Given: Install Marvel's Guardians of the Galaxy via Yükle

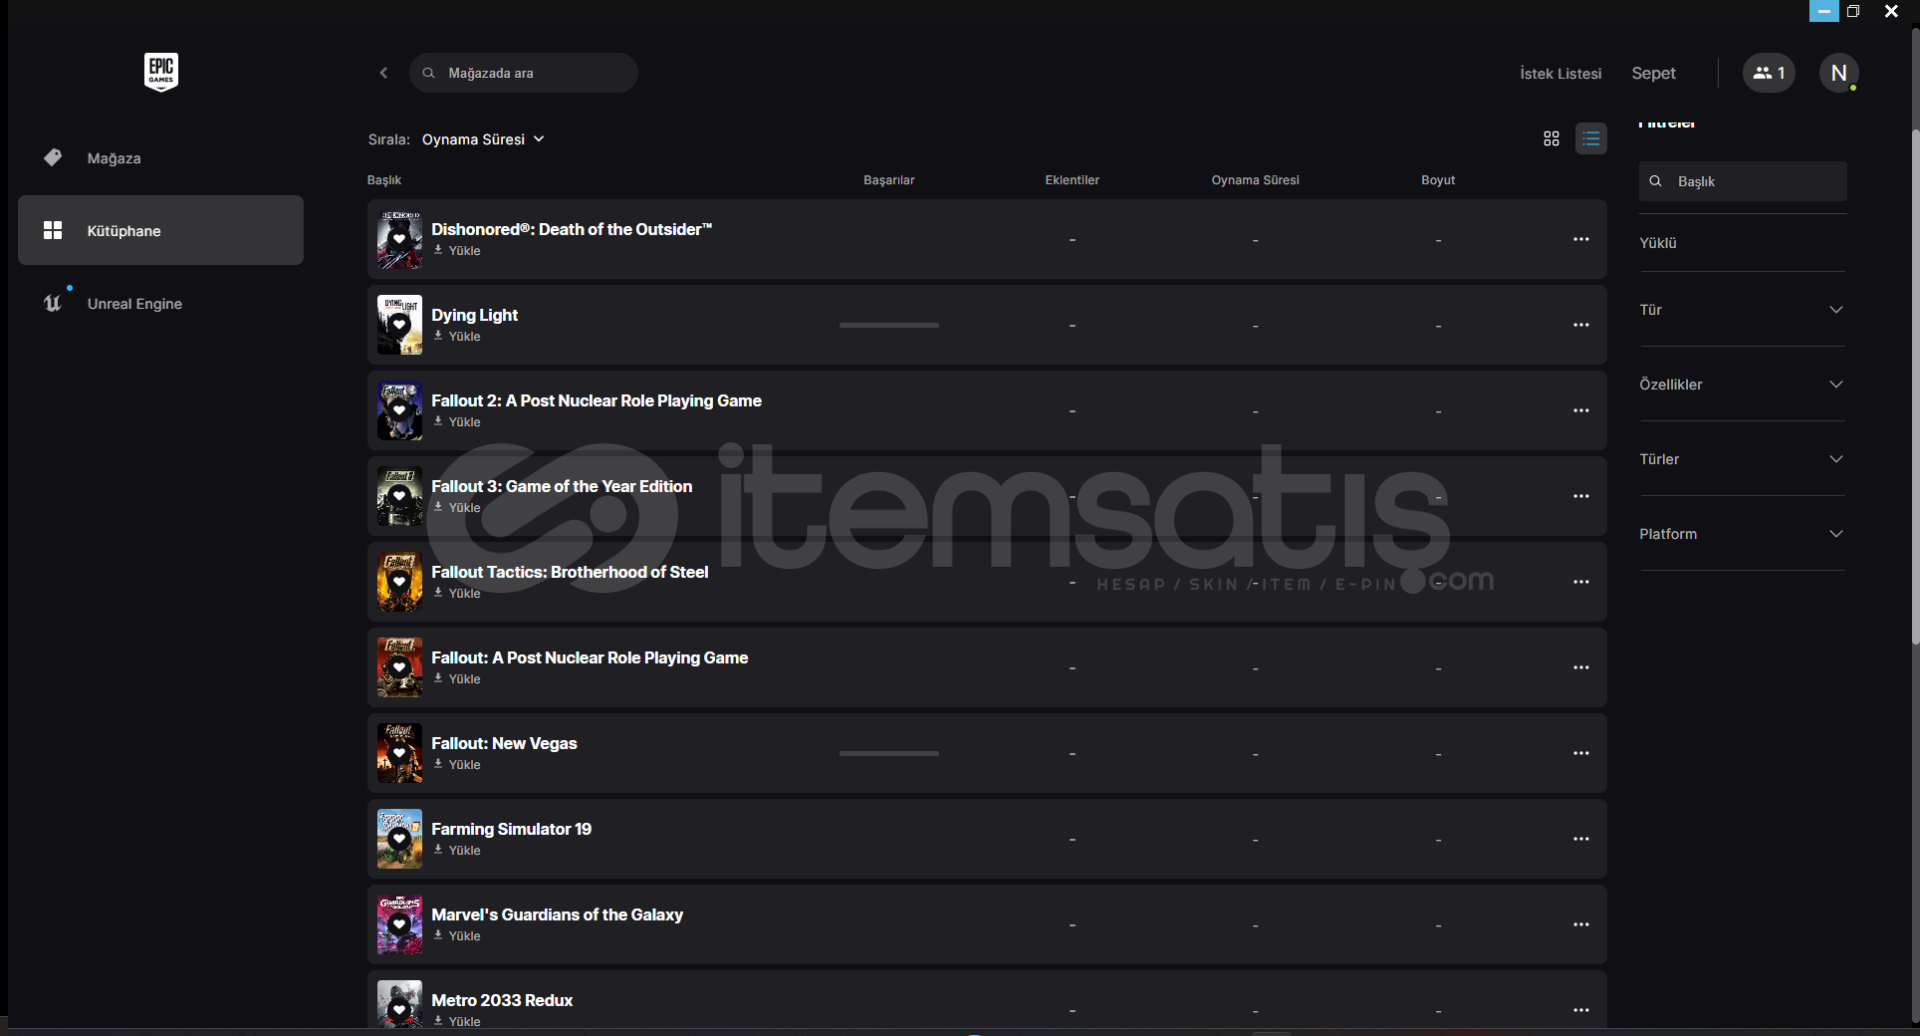Looking at the screenshot, I should [457, 936].
